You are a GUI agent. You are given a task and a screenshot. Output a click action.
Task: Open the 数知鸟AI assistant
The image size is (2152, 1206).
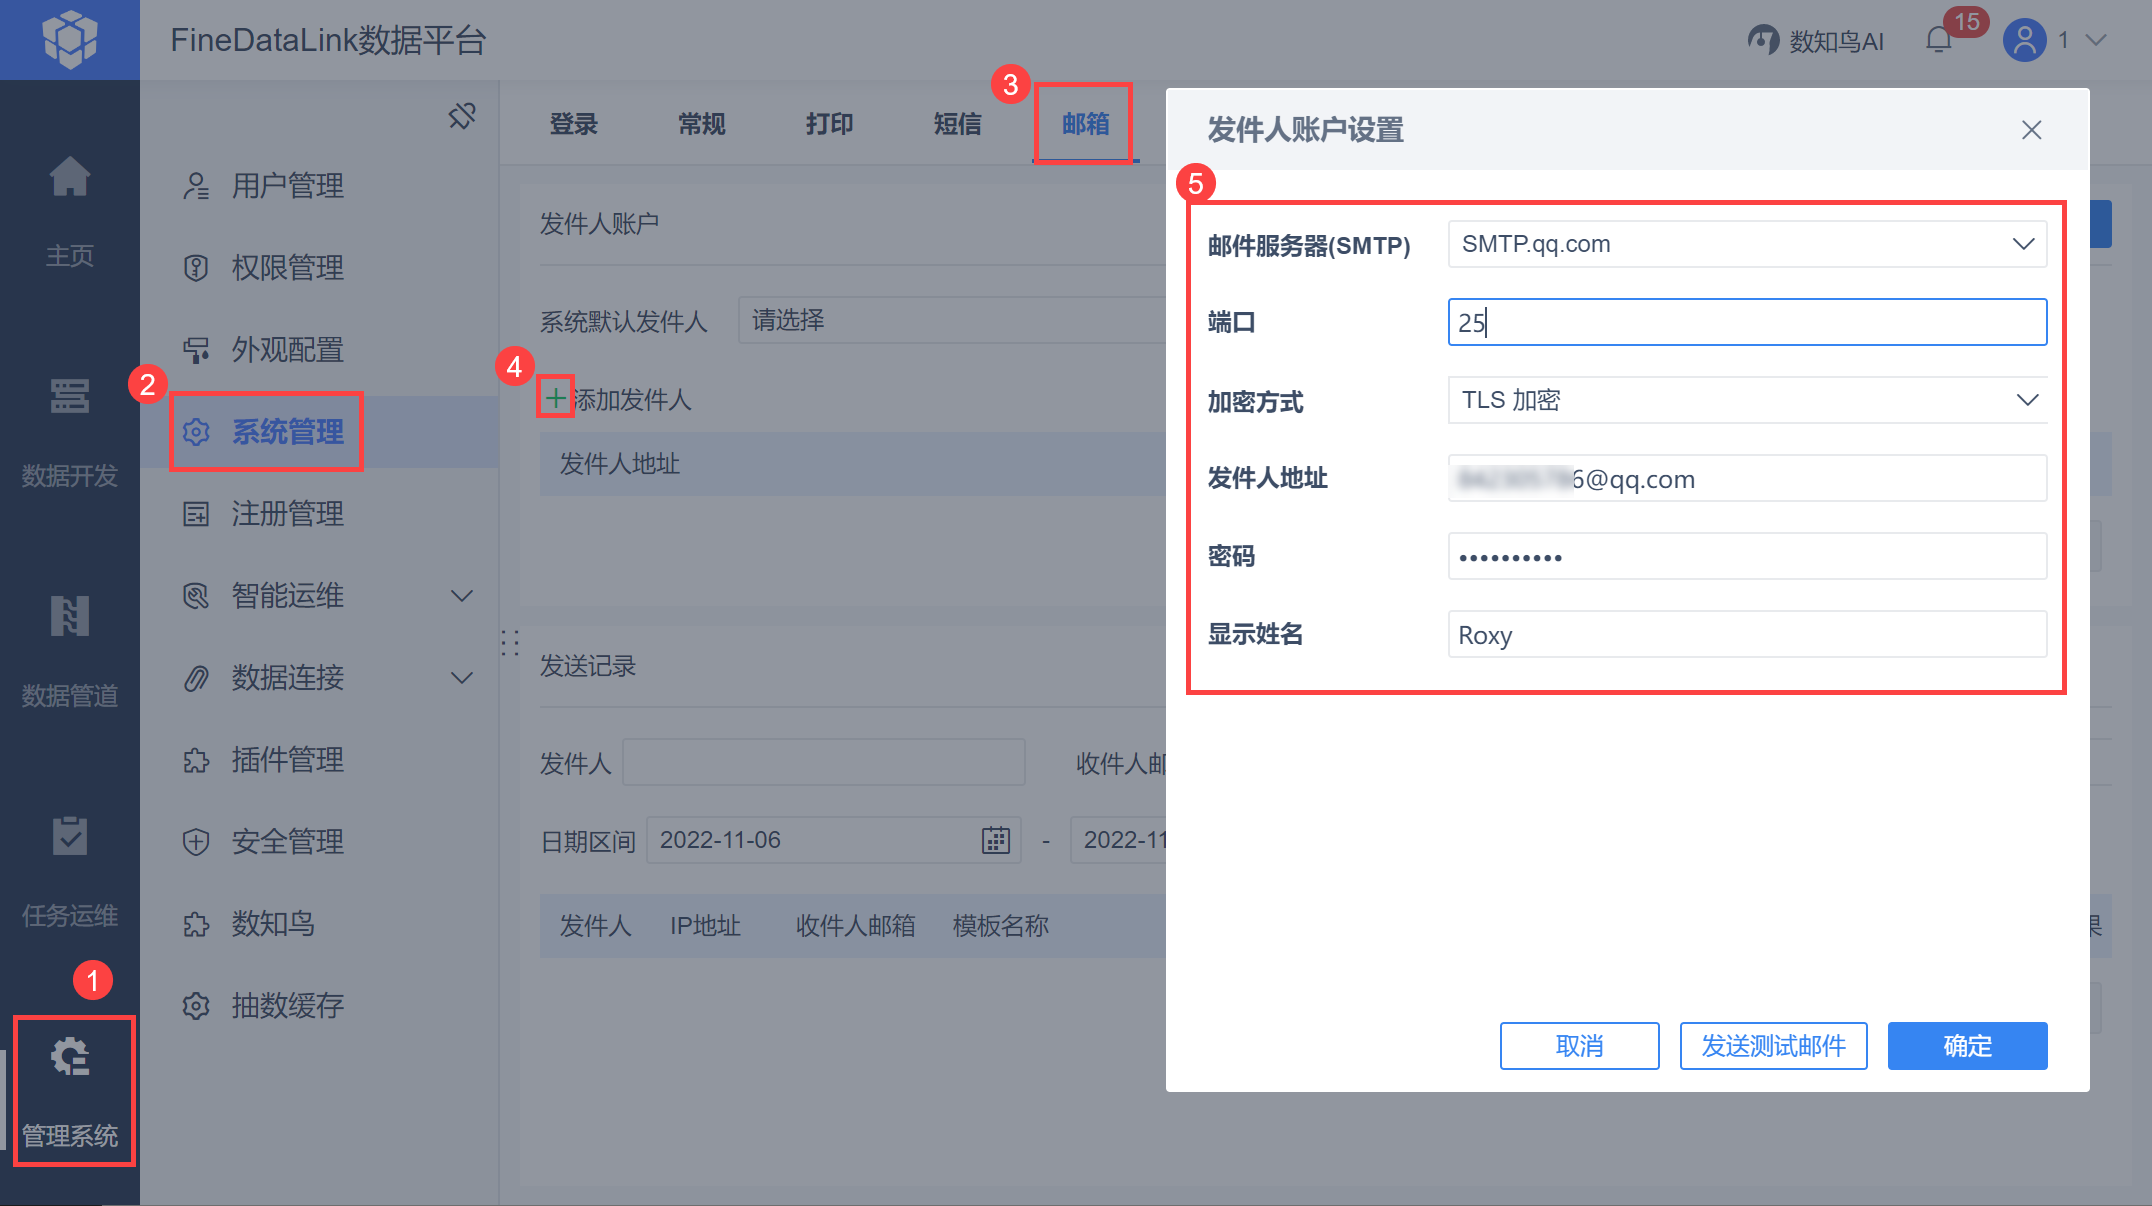1816,41
